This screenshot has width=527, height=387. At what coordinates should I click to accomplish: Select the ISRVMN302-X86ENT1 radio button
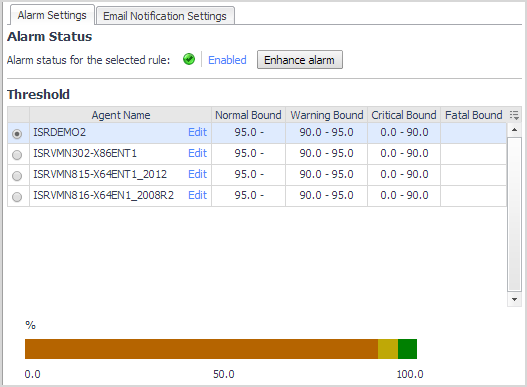pos(17,155)
